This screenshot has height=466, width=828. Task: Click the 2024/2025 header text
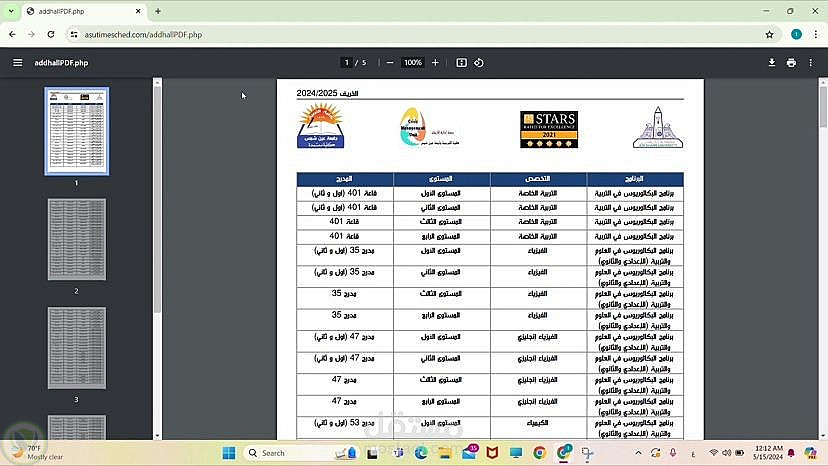pos(327,93)
